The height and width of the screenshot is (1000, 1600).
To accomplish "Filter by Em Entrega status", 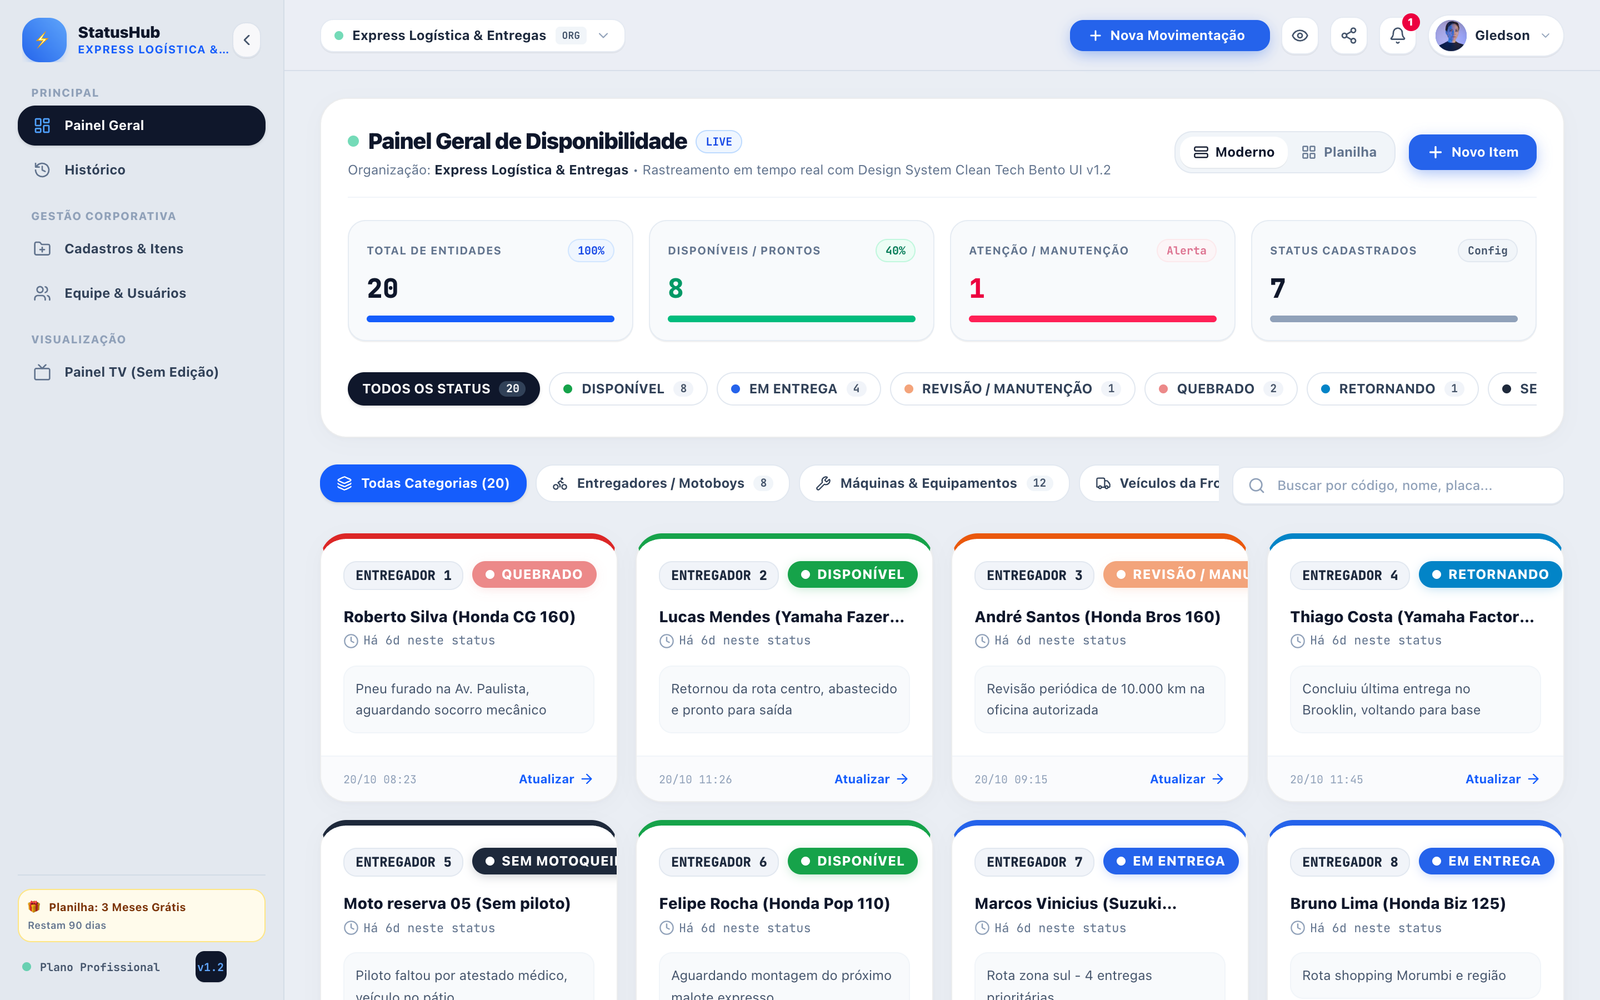I will pyautogui.click(x=798, y=389).
